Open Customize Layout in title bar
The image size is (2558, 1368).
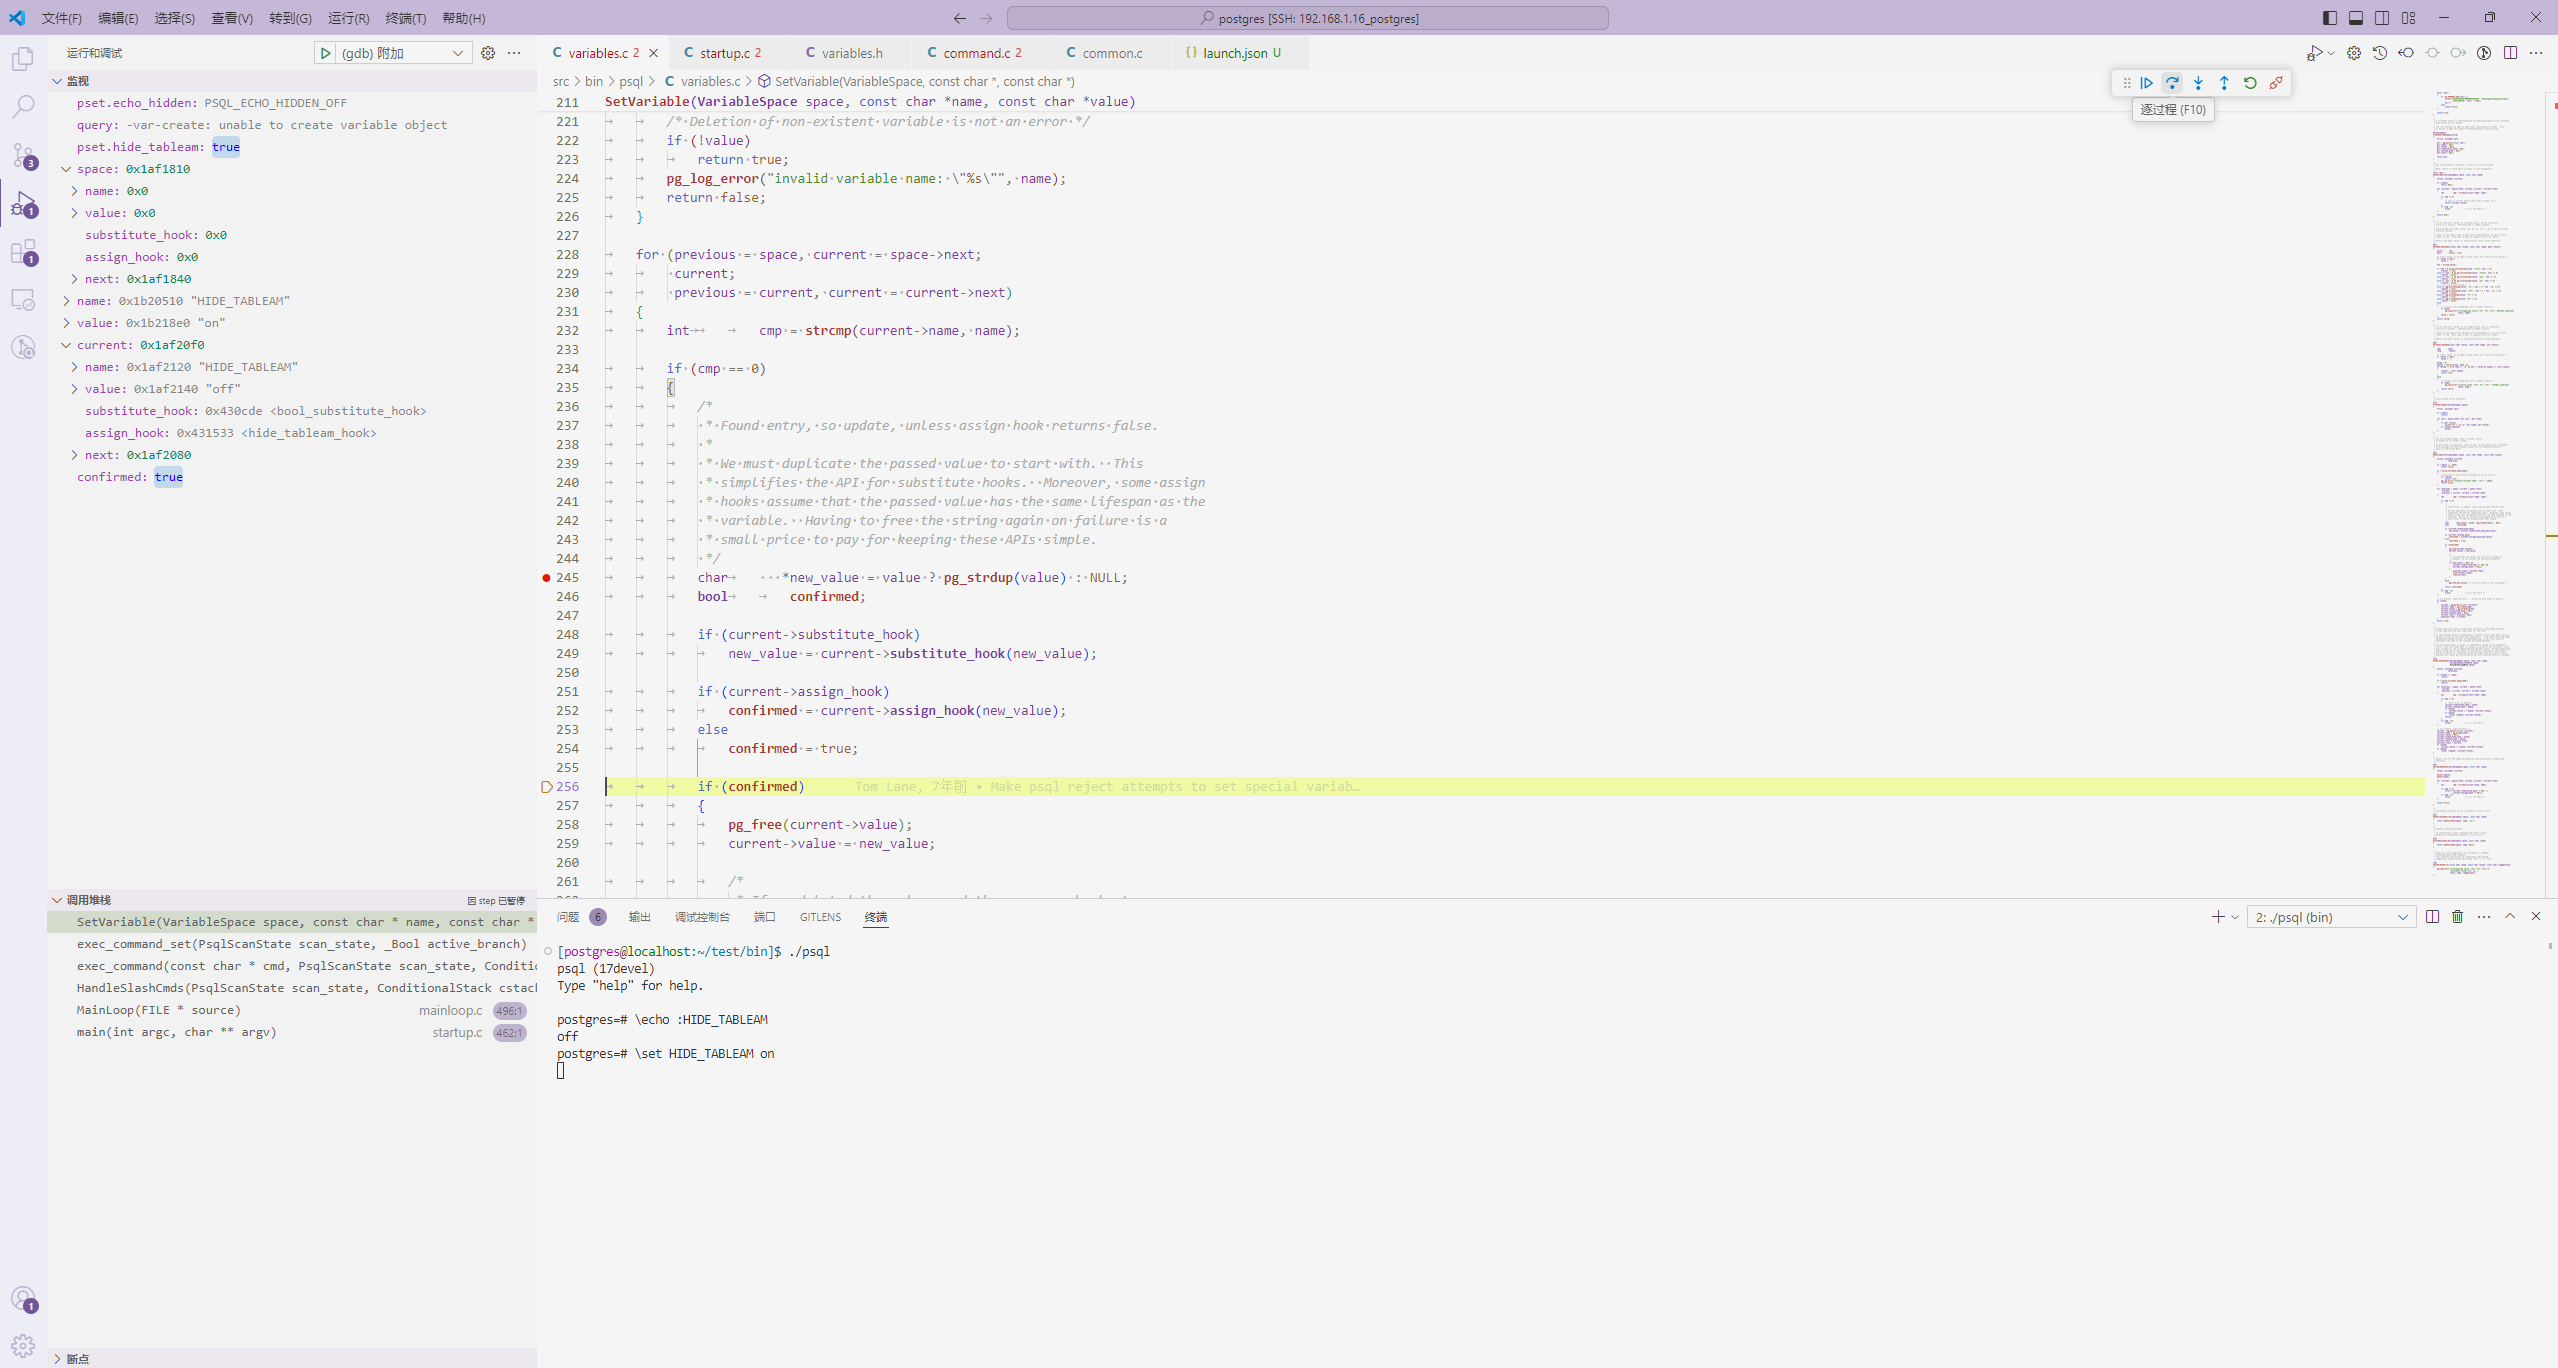tap(2408, 18)
